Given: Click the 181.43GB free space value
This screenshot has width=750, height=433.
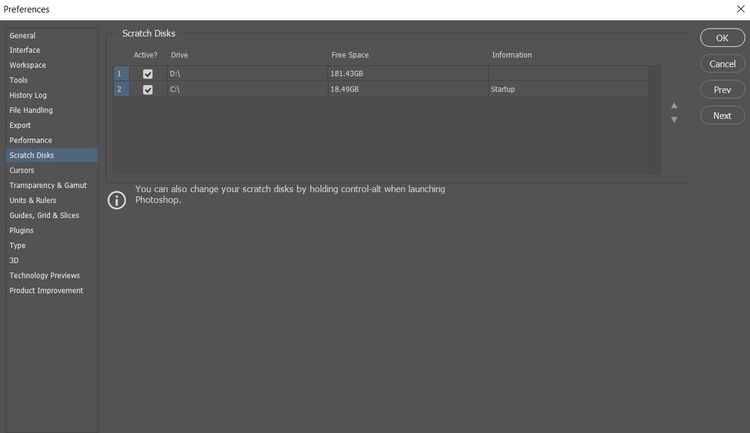Looking at the screenshot, I should click(347, 74).
